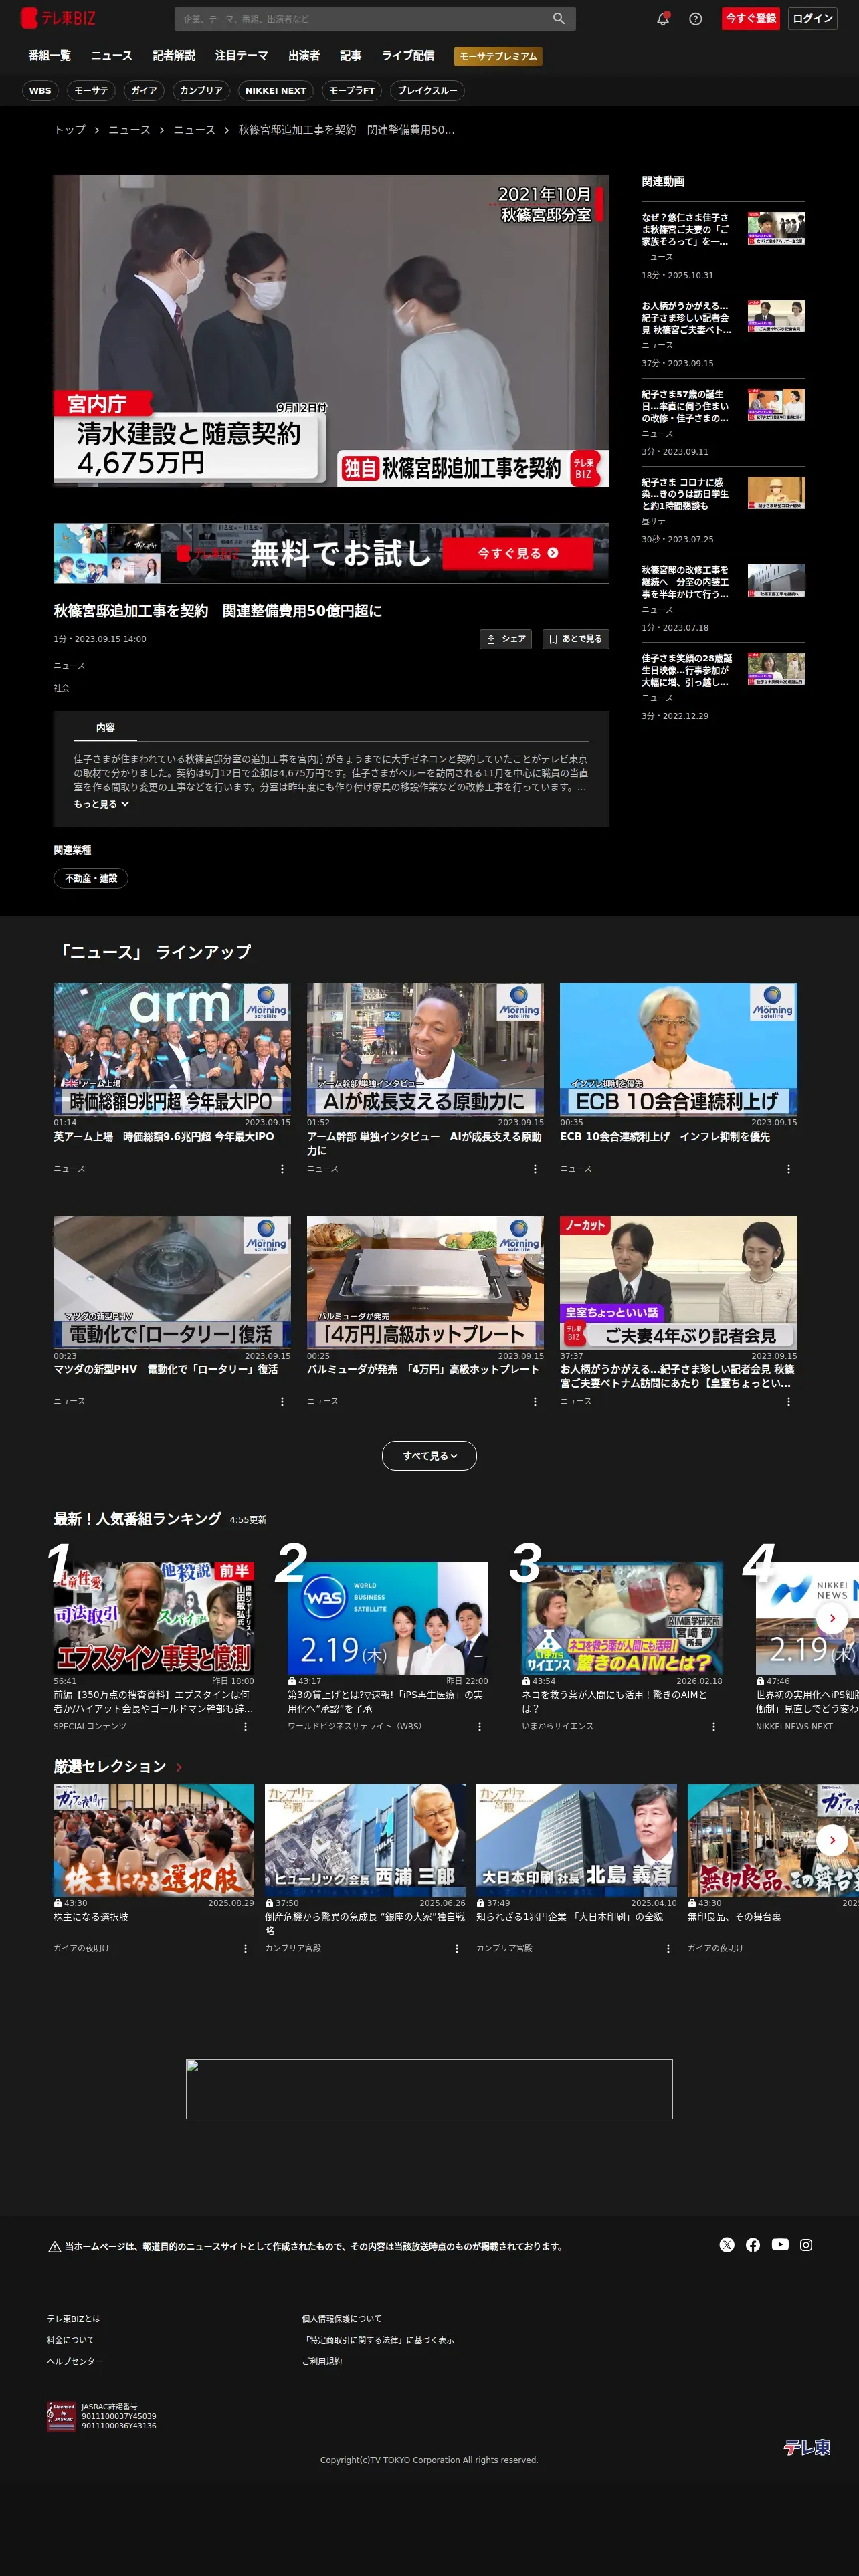Screen dimensions: 859x2576
Task: Open the help question mark icon
Action: pos(696,18)
